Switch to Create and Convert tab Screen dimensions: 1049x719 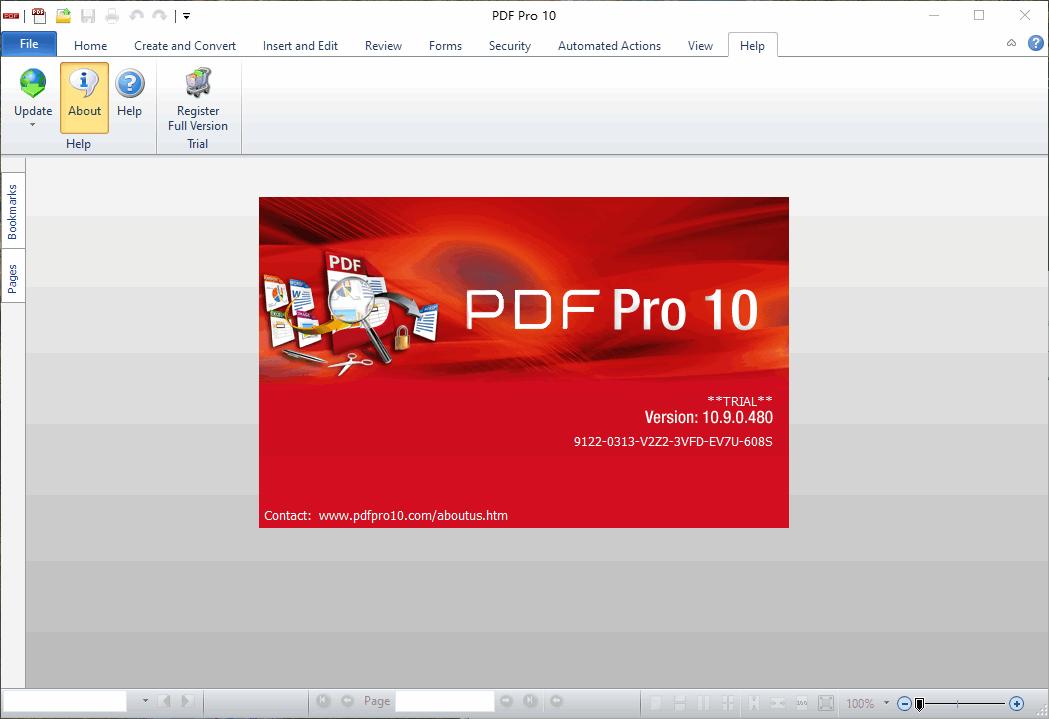pyautogui.click(x=185, y=45)
